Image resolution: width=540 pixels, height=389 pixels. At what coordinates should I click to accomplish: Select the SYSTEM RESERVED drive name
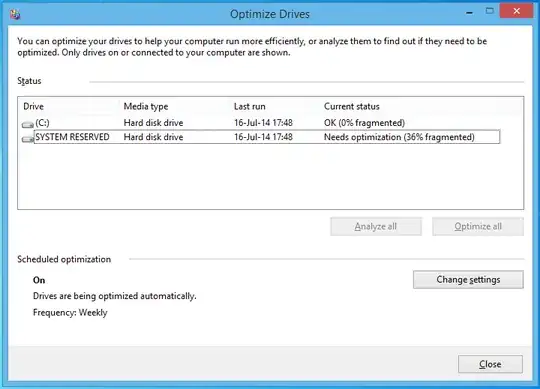72,137
